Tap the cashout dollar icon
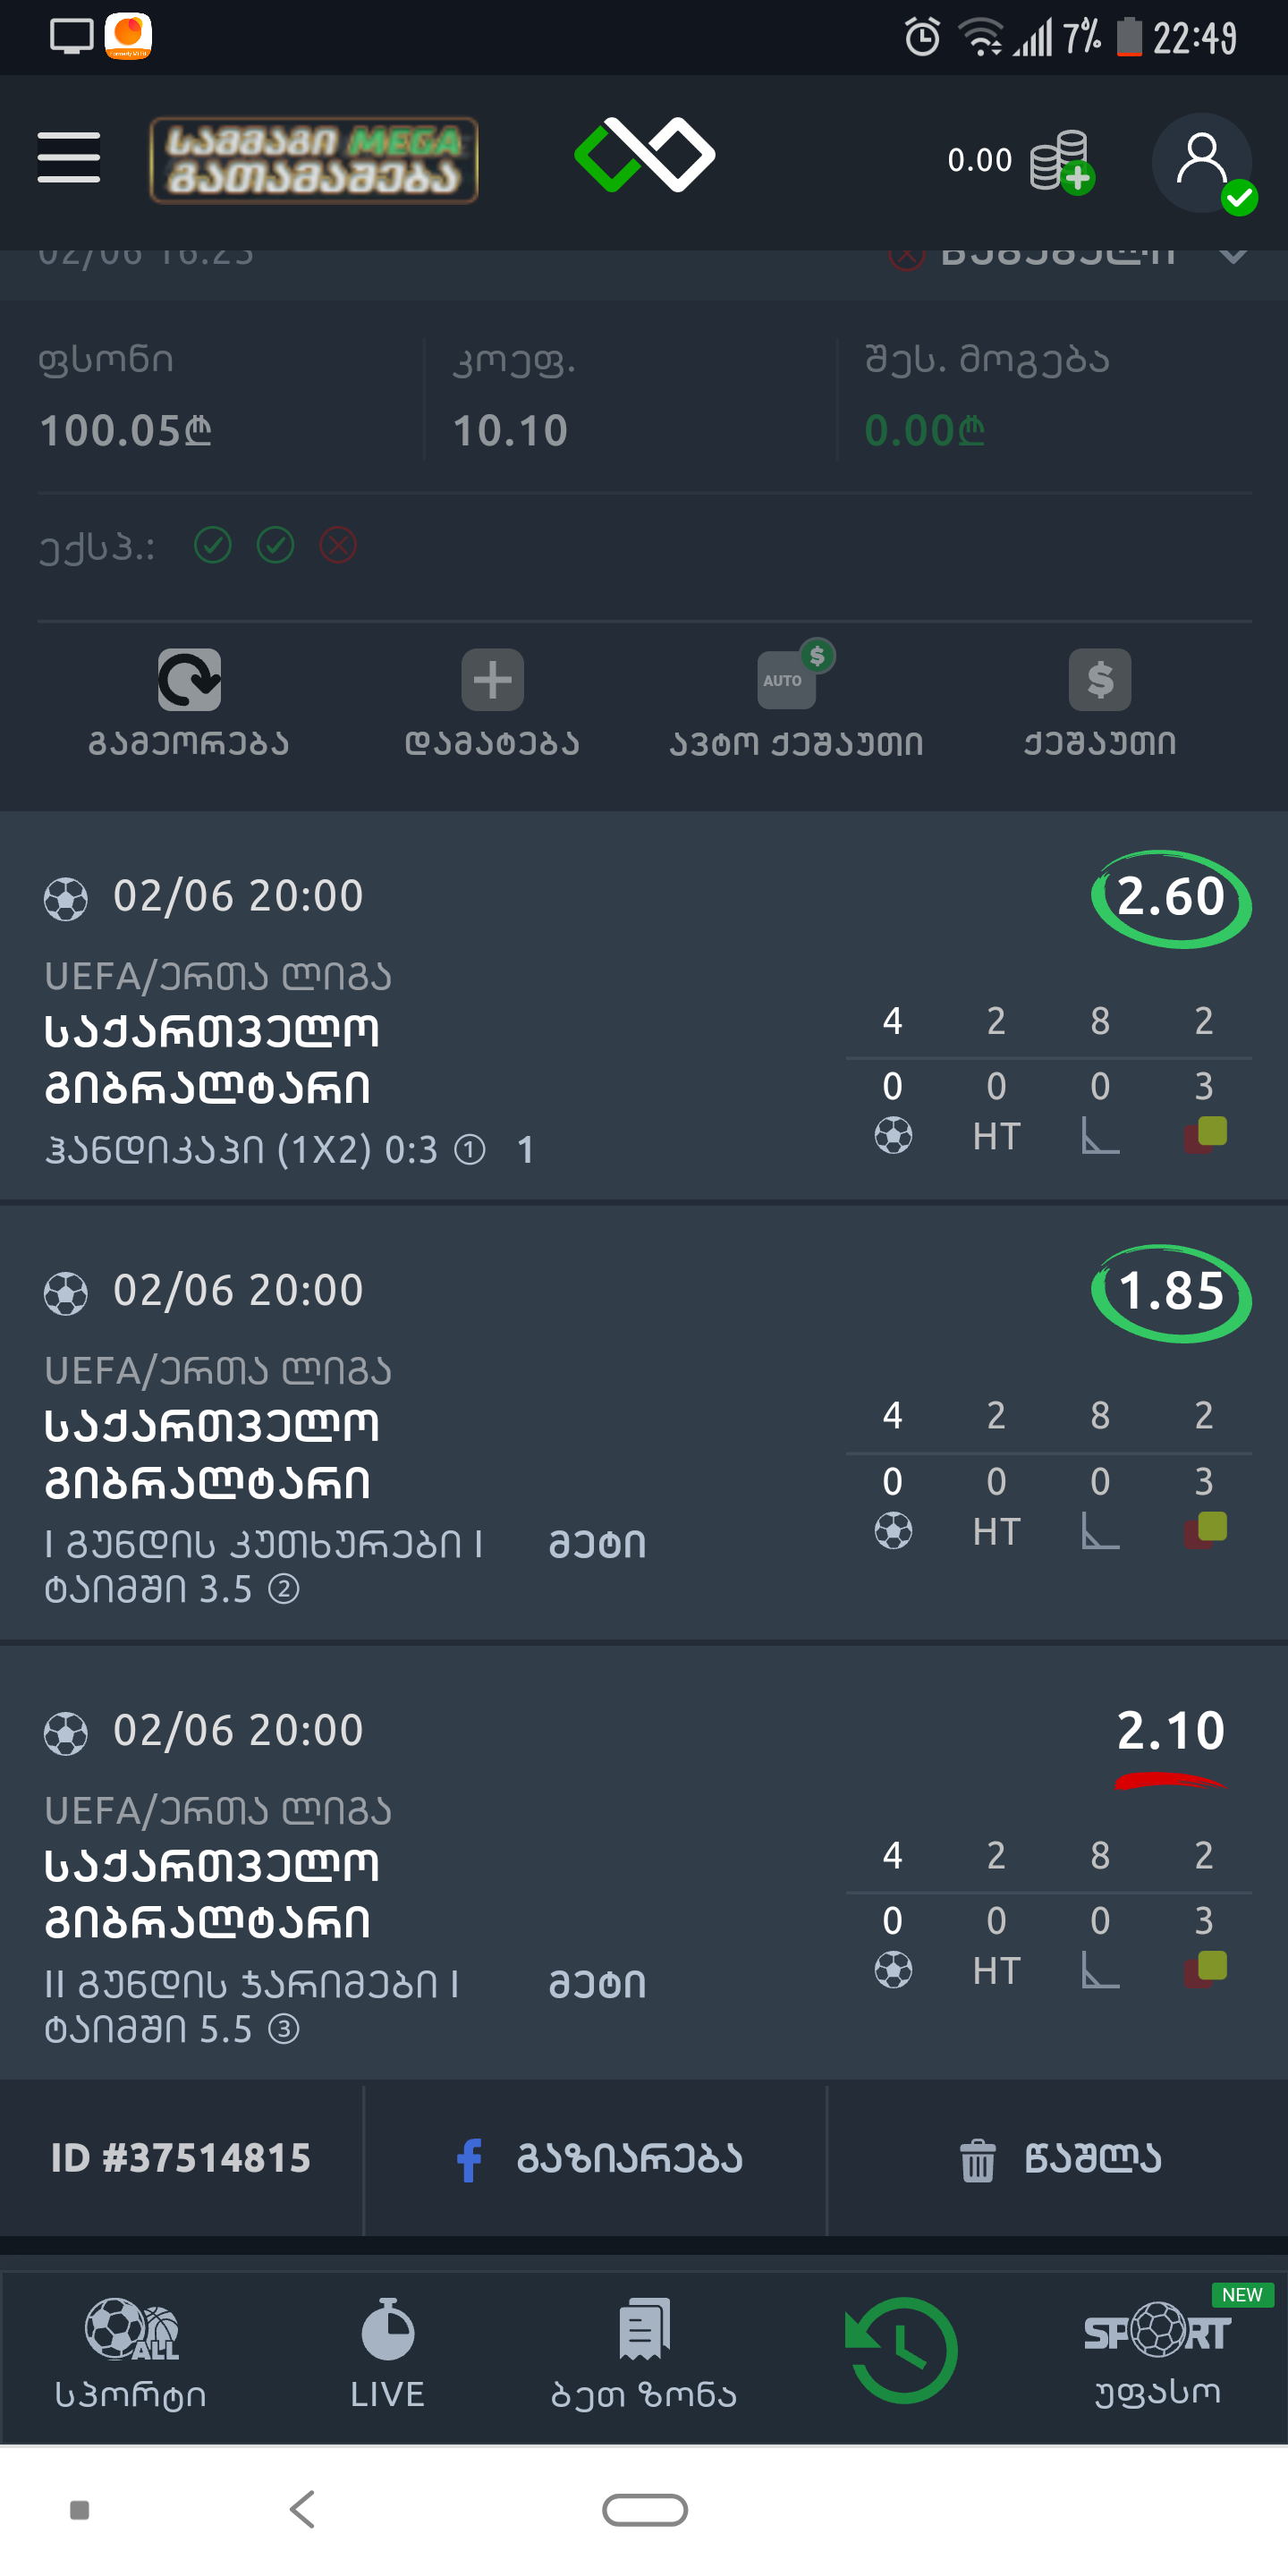The height and width of the screenshot is (2576, 1288). pos(1099,680)
